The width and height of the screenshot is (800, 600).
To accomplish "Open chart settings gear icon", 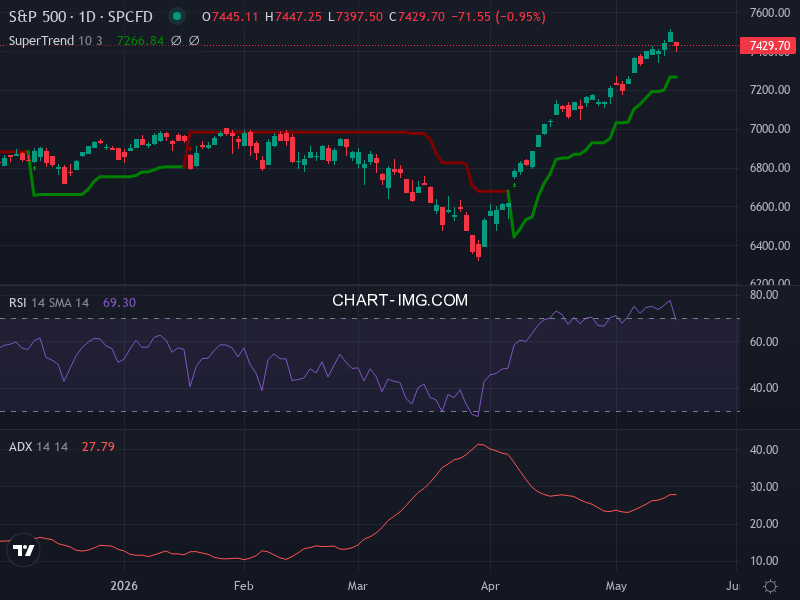I will (770, 586).
